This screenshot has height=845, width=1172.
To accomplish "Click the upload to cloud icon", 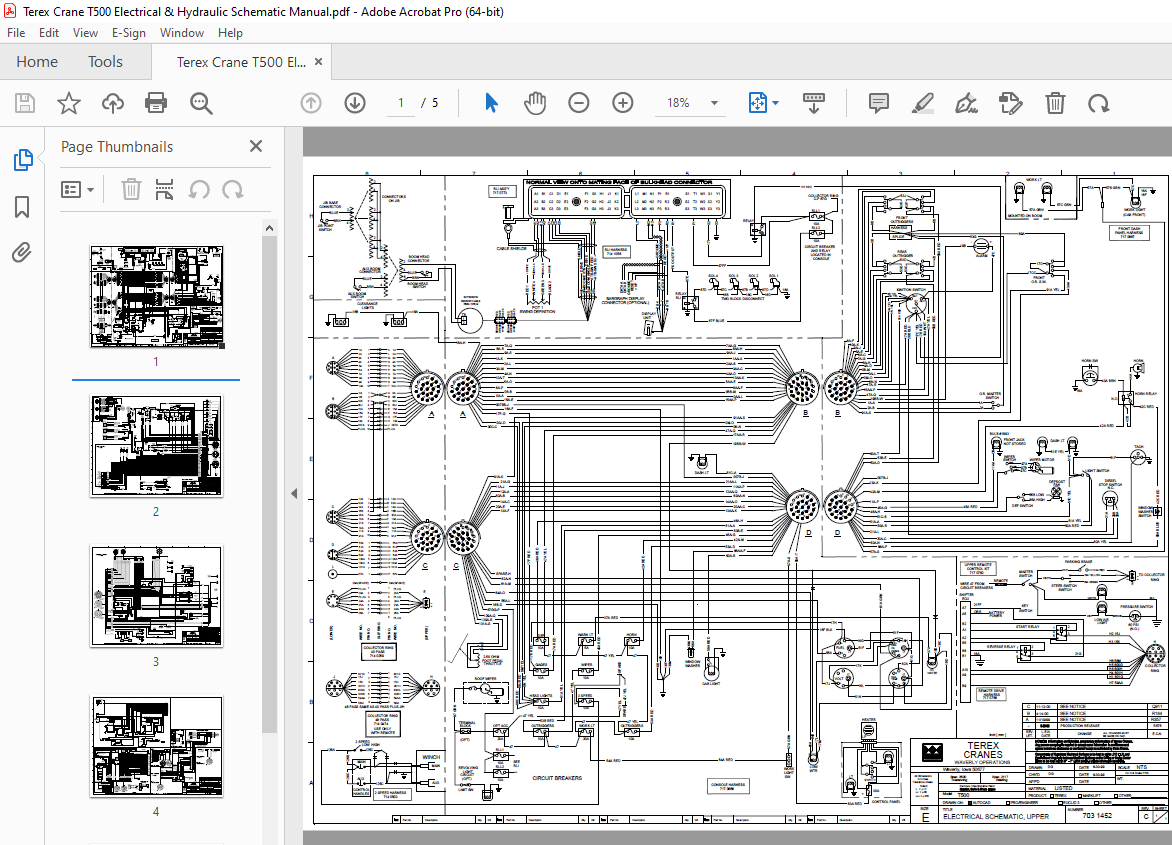I will pyautogui.click(x=113, y=103).
